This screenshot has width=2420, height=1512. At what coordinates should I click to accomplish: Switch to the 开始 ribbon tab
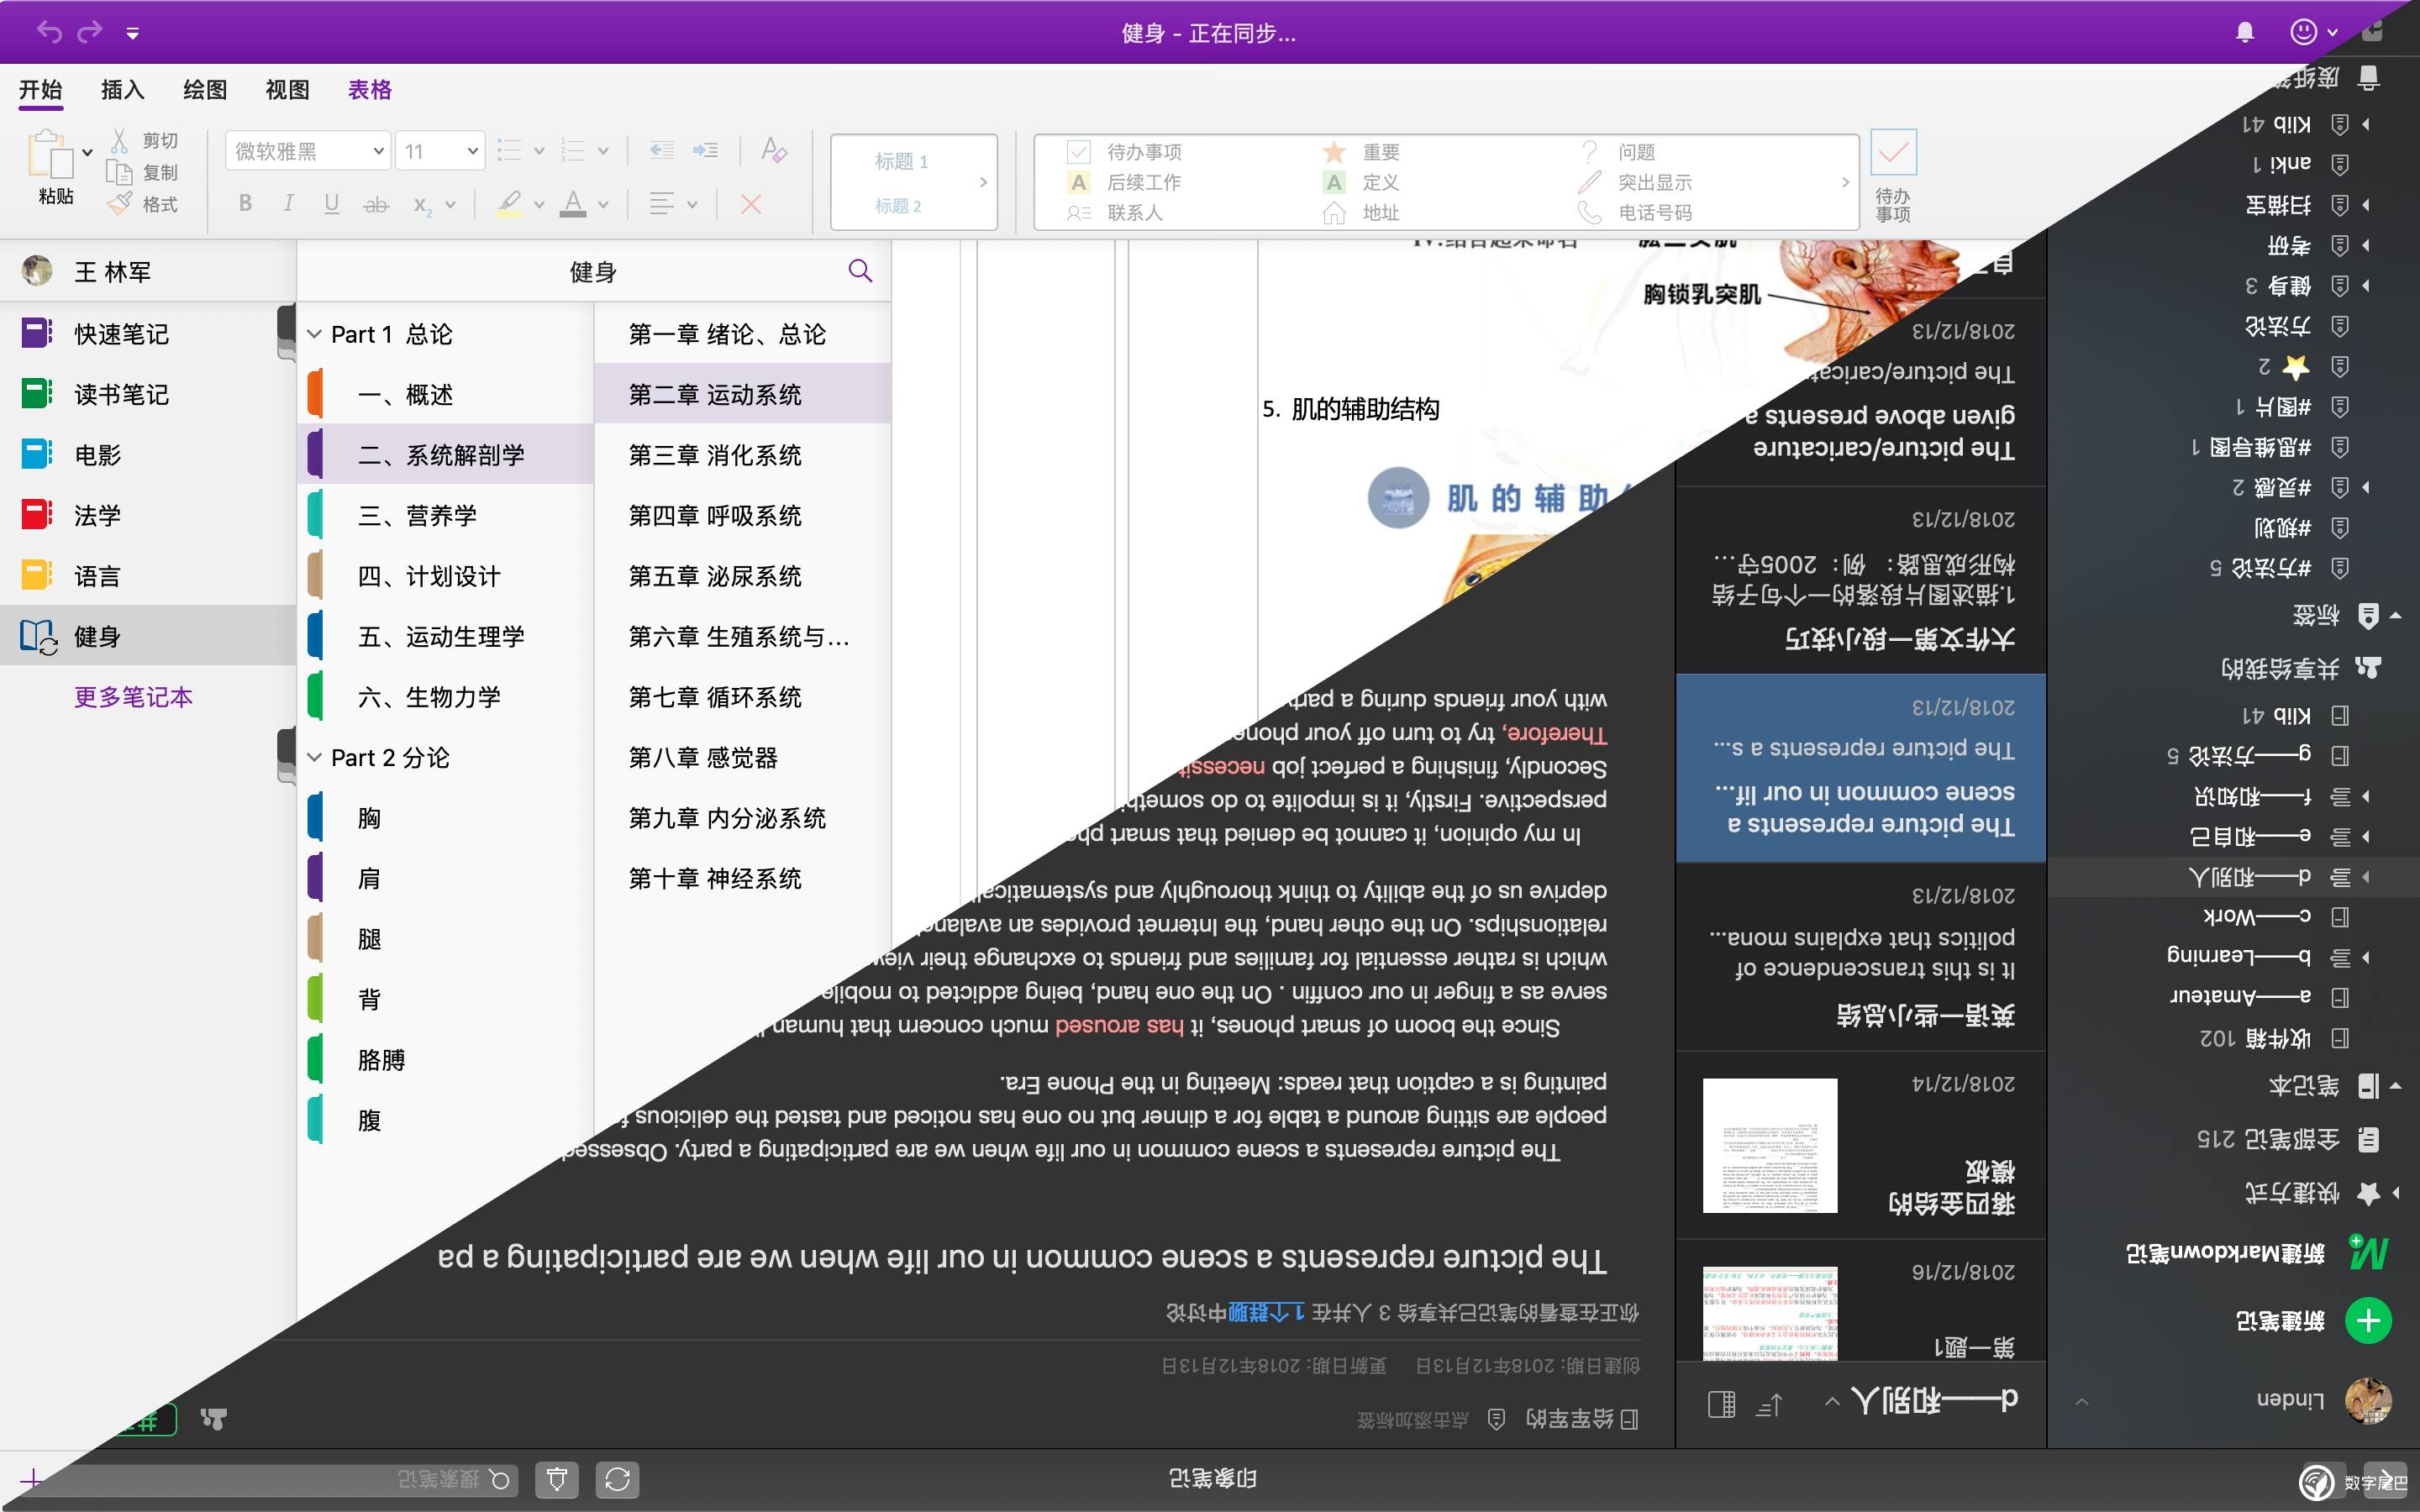[x=41, y=90]
